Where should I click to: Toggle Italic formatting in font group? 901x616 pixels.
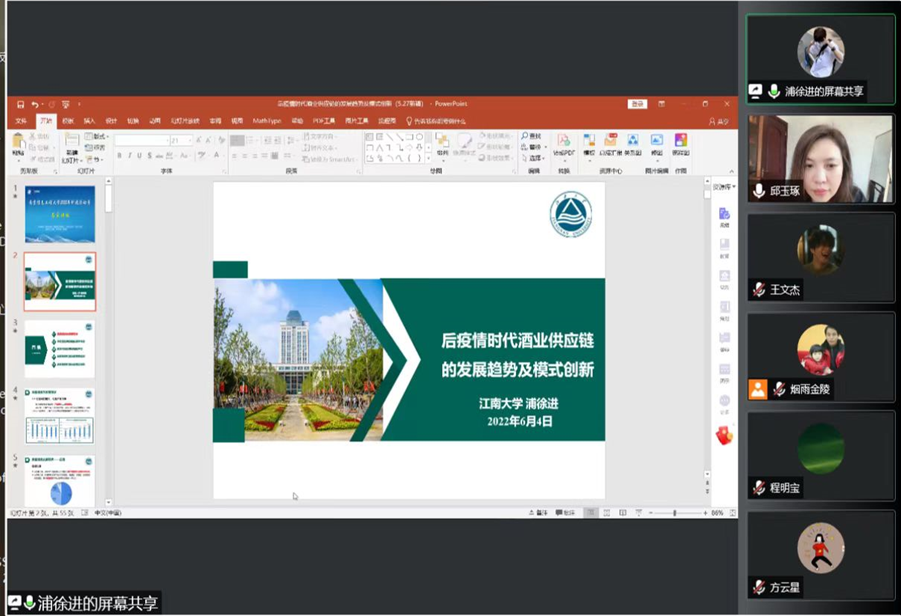[130, 156]
